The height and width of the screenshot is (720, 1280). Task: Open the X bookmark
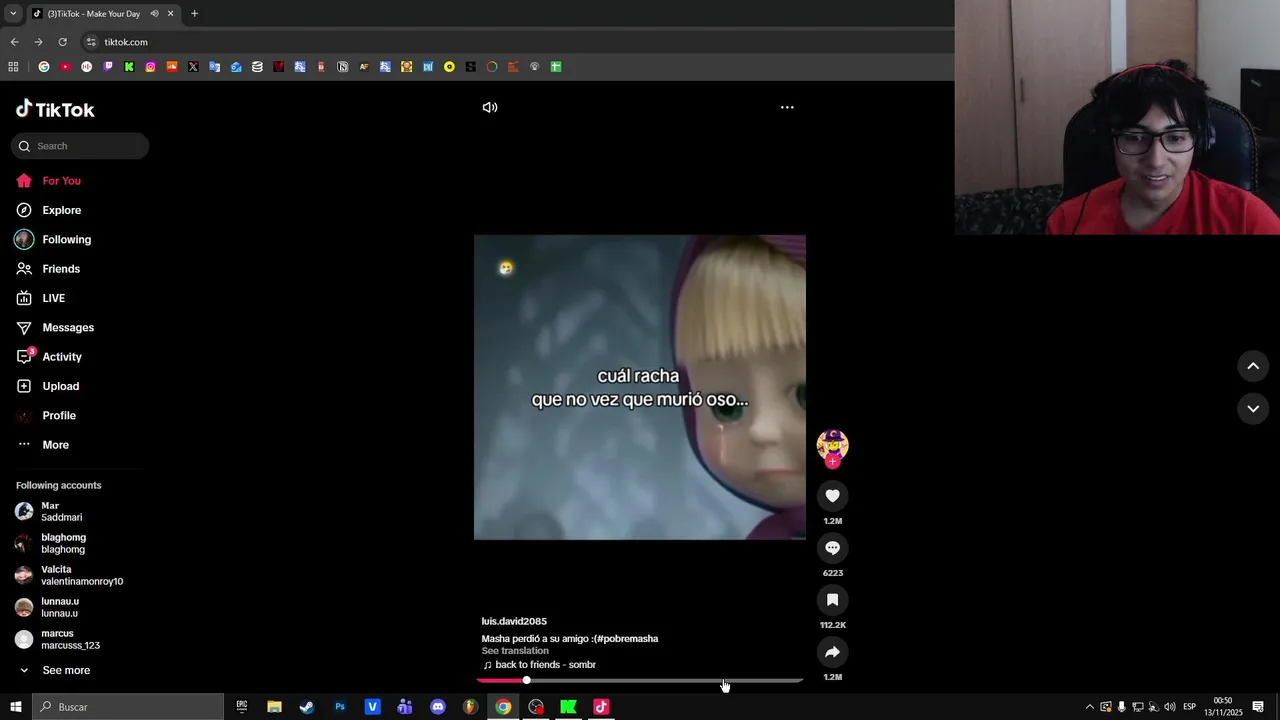coord(193,67)
